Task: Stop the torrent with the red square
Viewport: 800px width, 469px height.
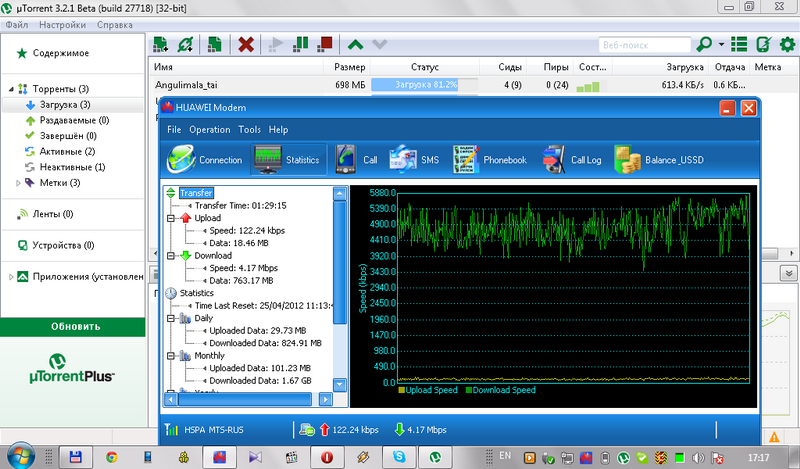Action: tap(325, 44)
